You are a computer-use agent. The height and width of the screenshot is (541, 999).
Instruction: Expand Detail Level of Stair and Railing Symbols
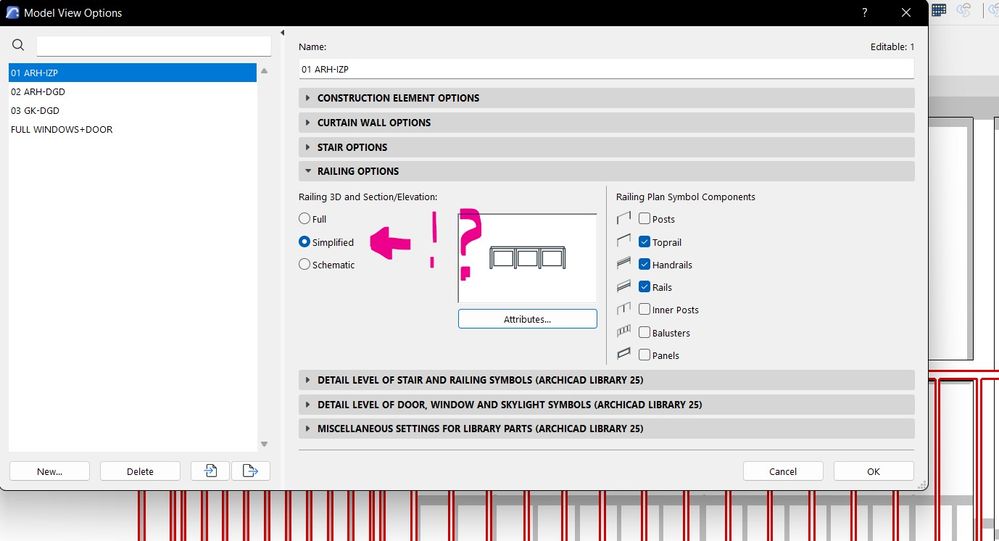point(606,380)
